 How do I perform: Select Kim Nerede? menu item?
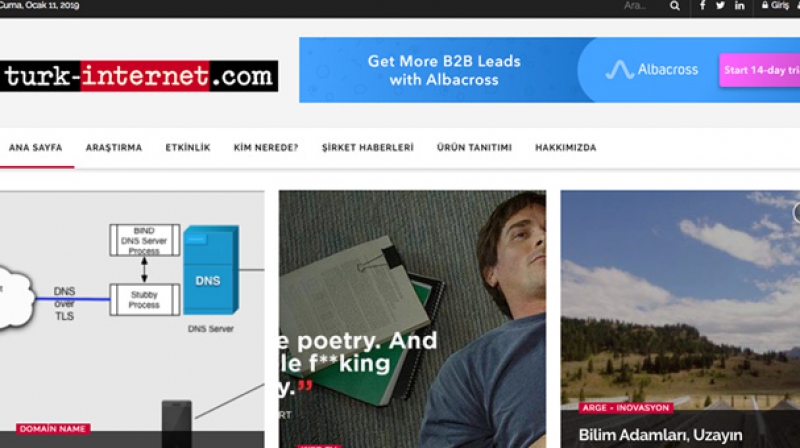pos(266,147)
